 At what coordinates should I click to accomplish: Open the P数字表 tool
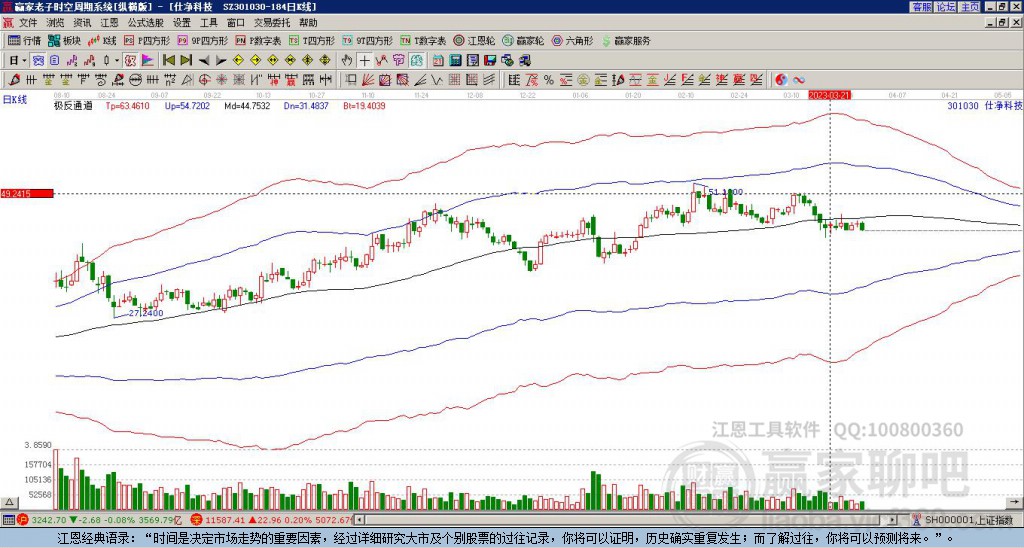coord(258,40)
